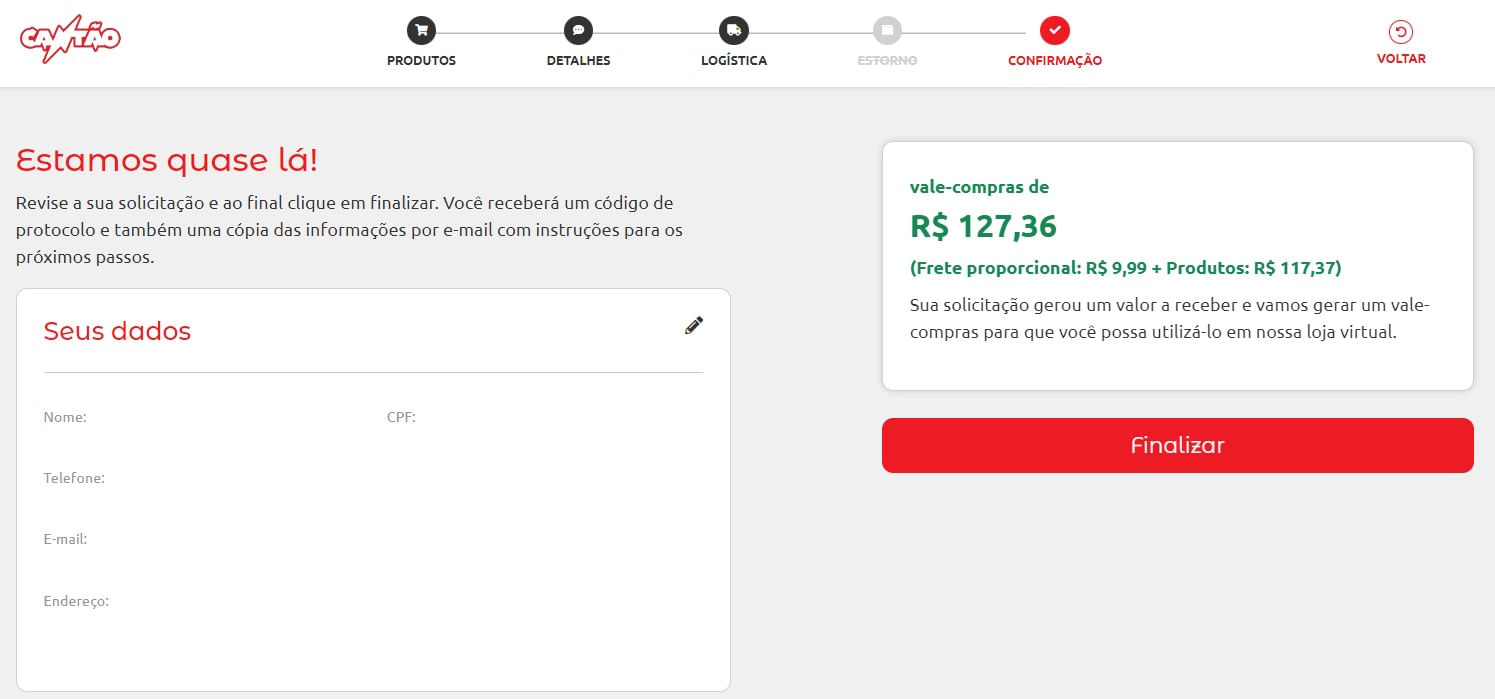Click the Seus dados heading
The height and width of the screenshot is (699, 1495).
(x=117, y=331)
